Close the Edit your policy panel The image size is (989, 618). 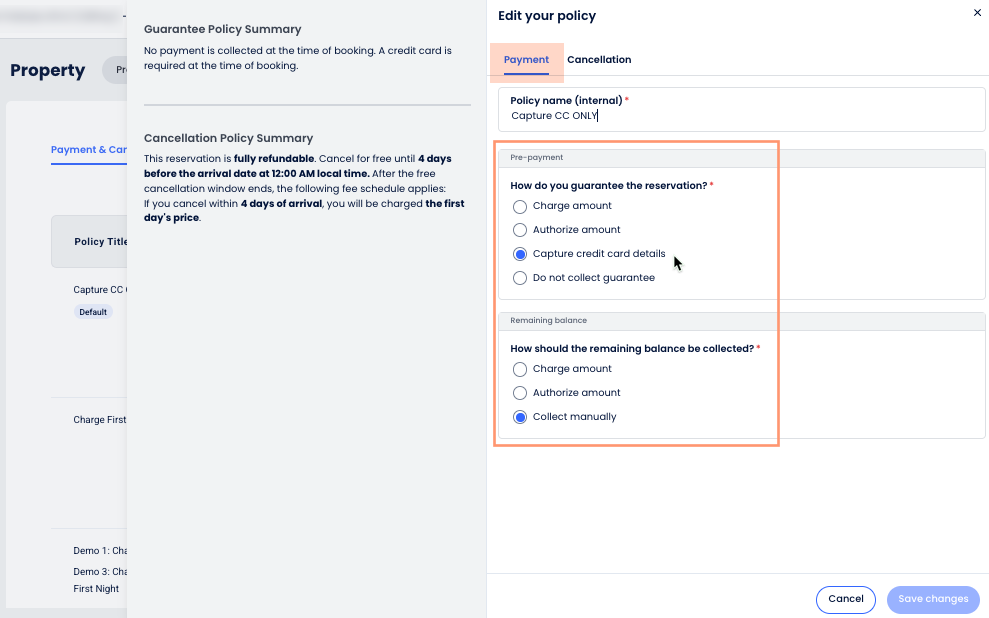[977, 13]
